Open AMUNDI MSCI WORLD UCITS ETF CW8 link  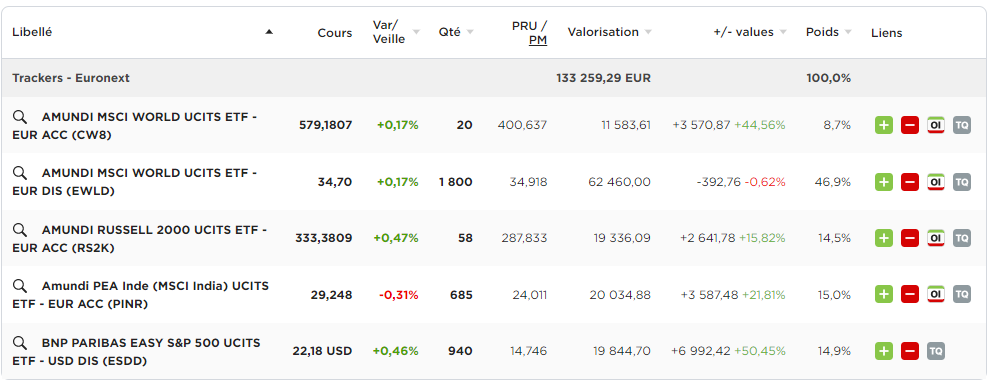(135, 126)
